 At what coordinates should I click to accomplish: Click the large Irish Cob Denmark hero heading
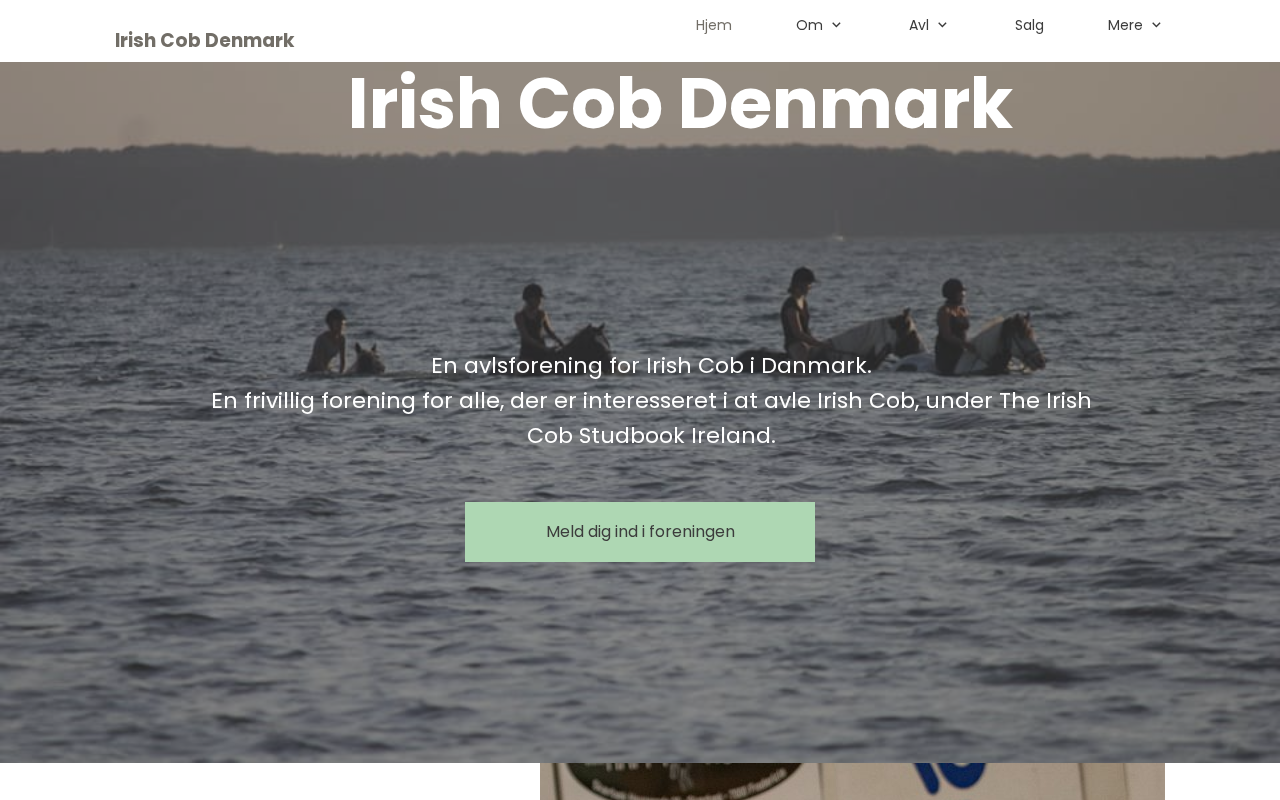680,103
